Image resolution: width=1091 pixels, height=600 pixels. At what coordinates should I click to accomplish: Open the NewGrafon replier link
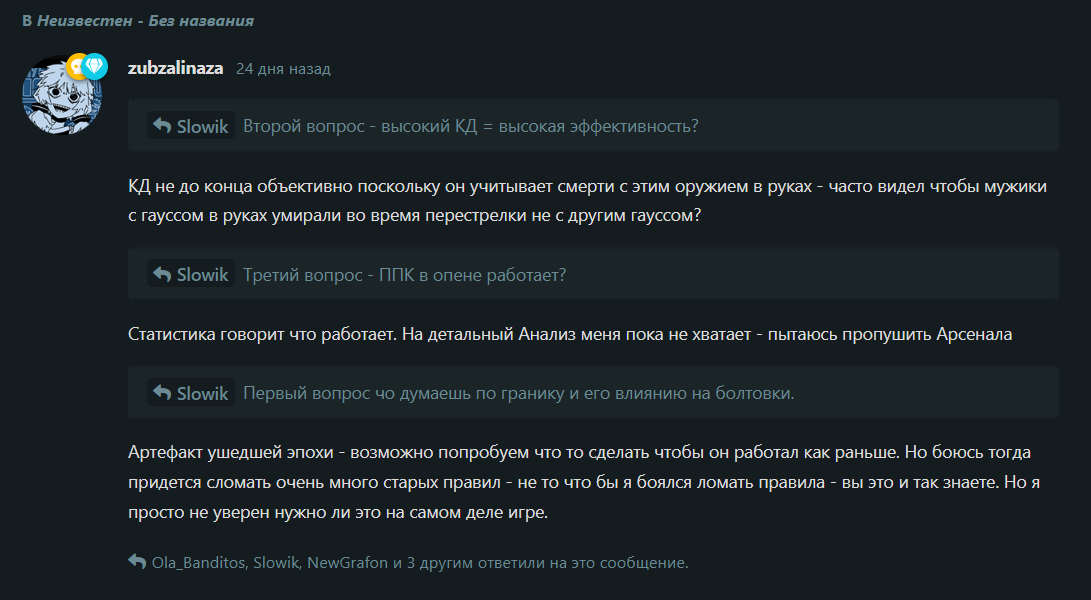click(347, 562)
